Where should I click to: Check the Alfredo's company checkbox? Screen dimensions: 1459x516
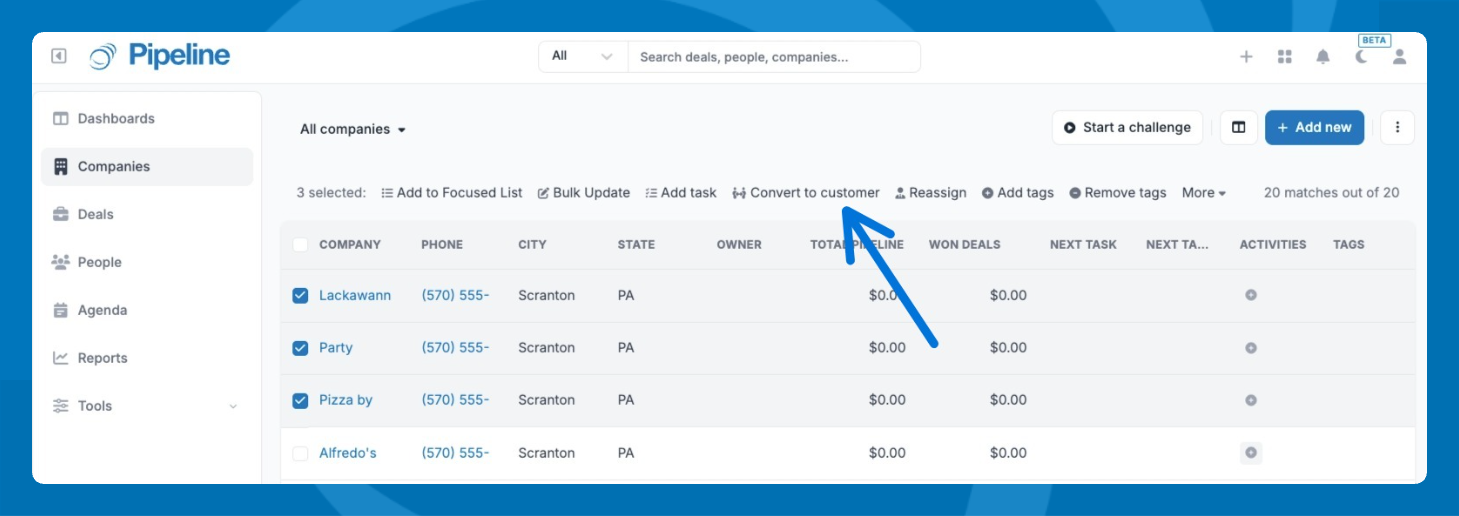(x=300, y=453)
